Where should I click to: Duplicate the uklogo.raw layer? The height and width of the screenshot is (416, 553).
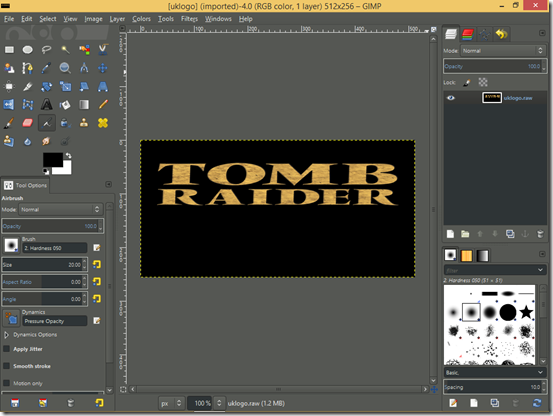pos(510,234)
